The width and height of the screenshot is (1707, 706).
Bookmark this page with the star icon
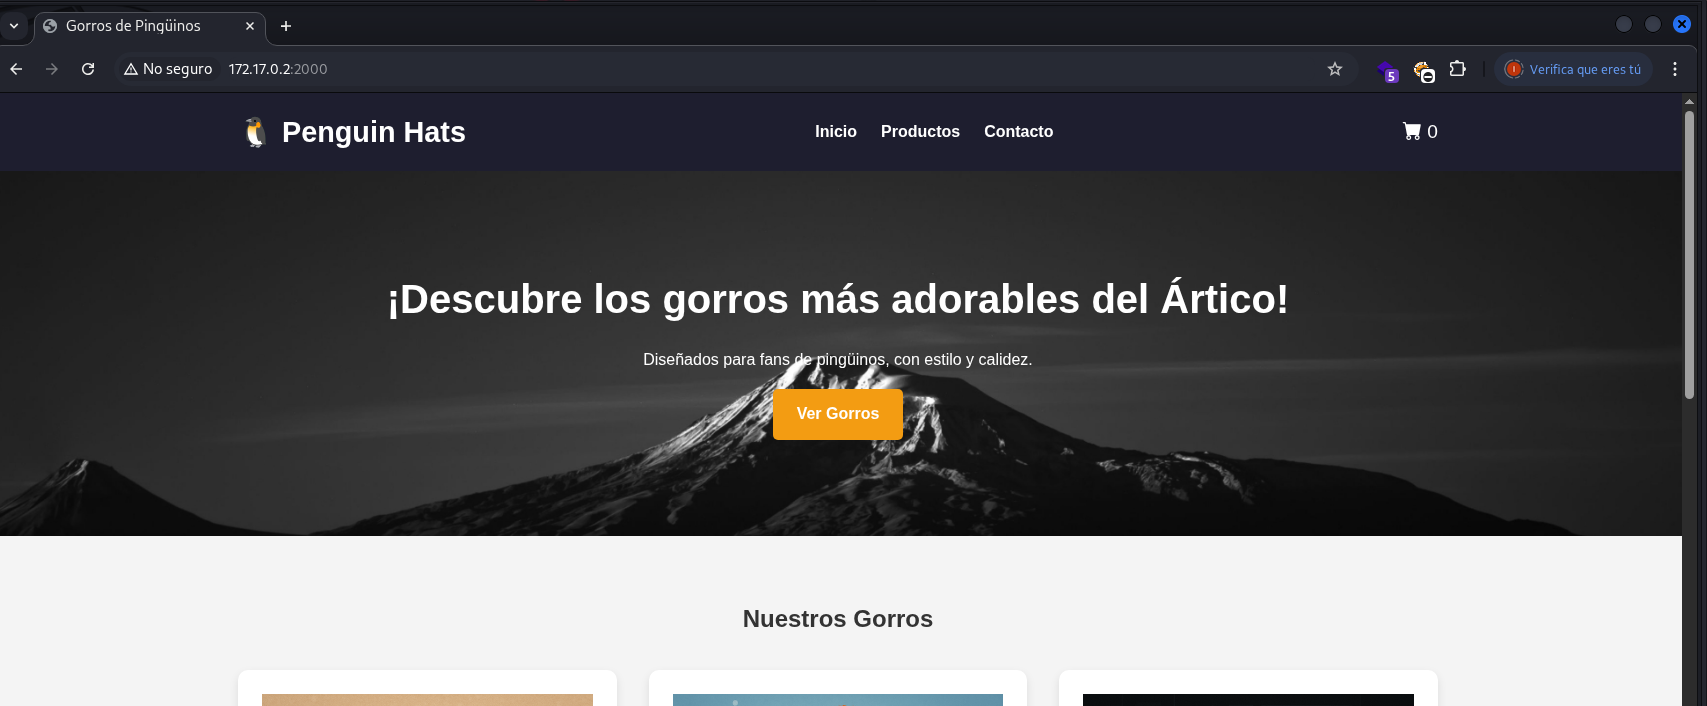1334,69
